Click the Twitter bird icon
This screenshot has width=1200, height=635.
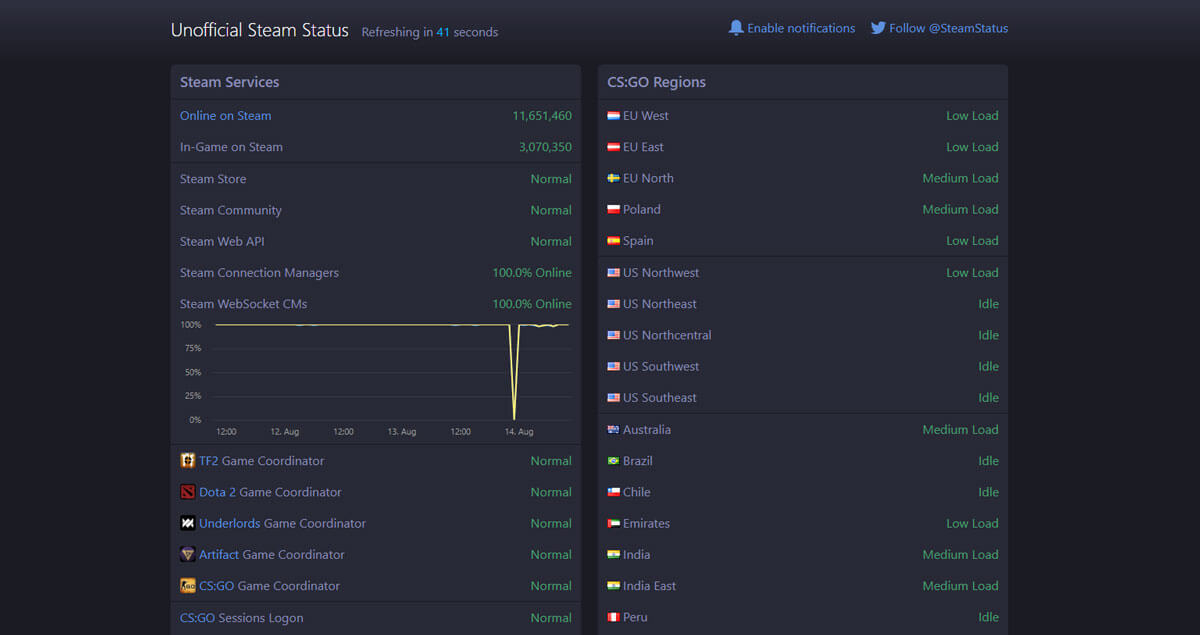pyautogui.click(x=878, y=28)
